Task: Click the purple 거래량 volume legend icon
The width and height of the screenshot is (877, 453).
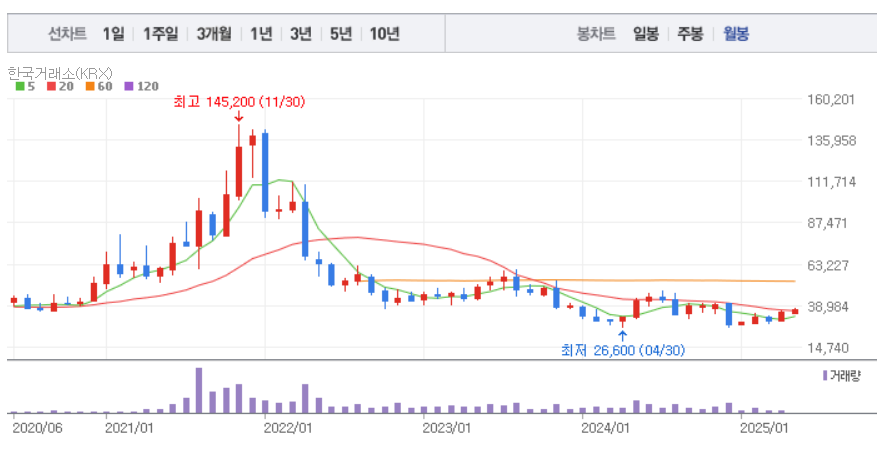Action: point(824,375)
